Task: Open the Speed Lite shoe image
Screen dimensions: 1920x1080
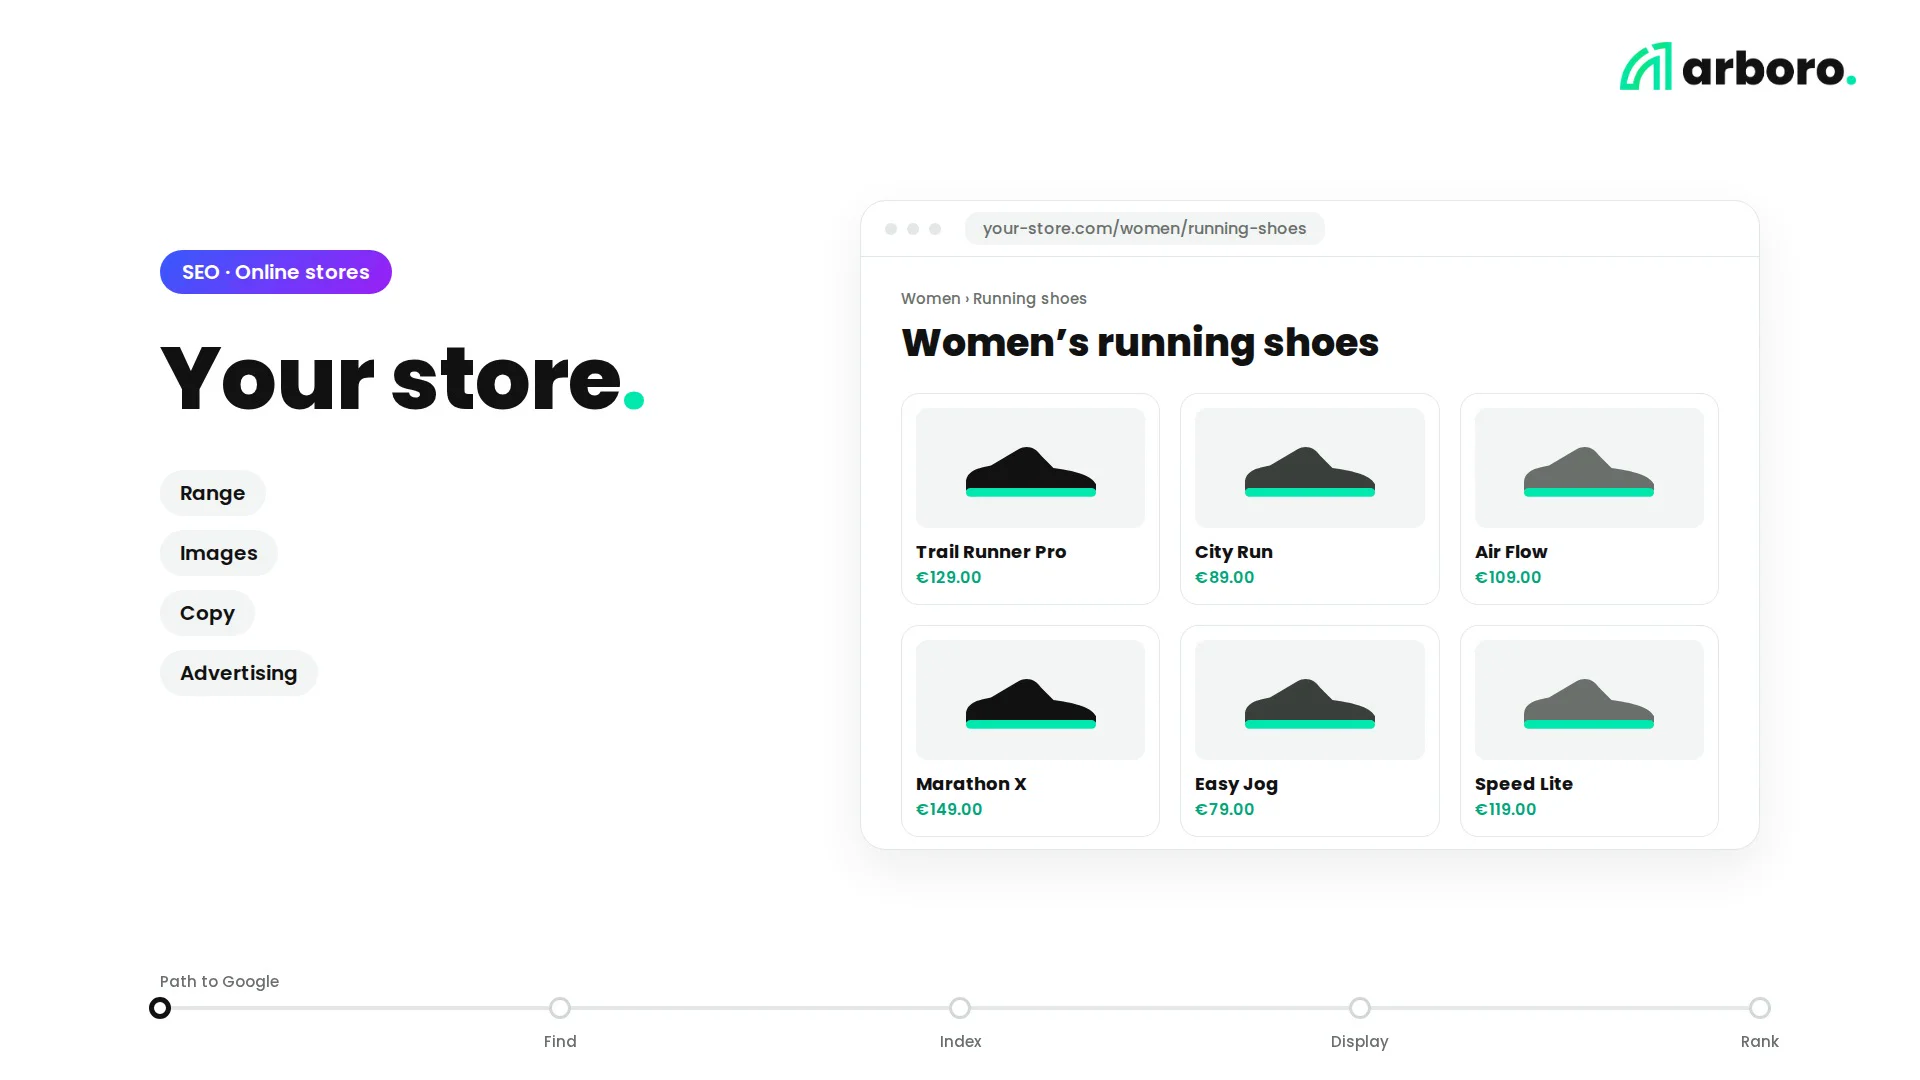Action: point(1589,700)
